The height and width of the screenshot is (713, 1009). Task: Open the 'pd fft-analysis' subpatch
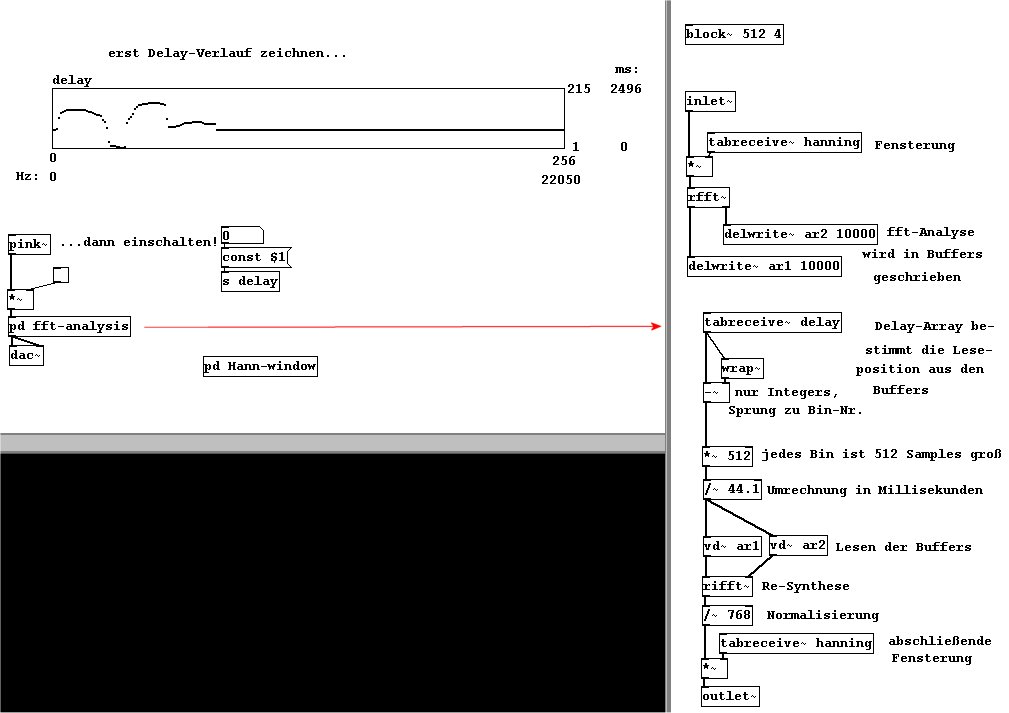click(x=69, y=327)
